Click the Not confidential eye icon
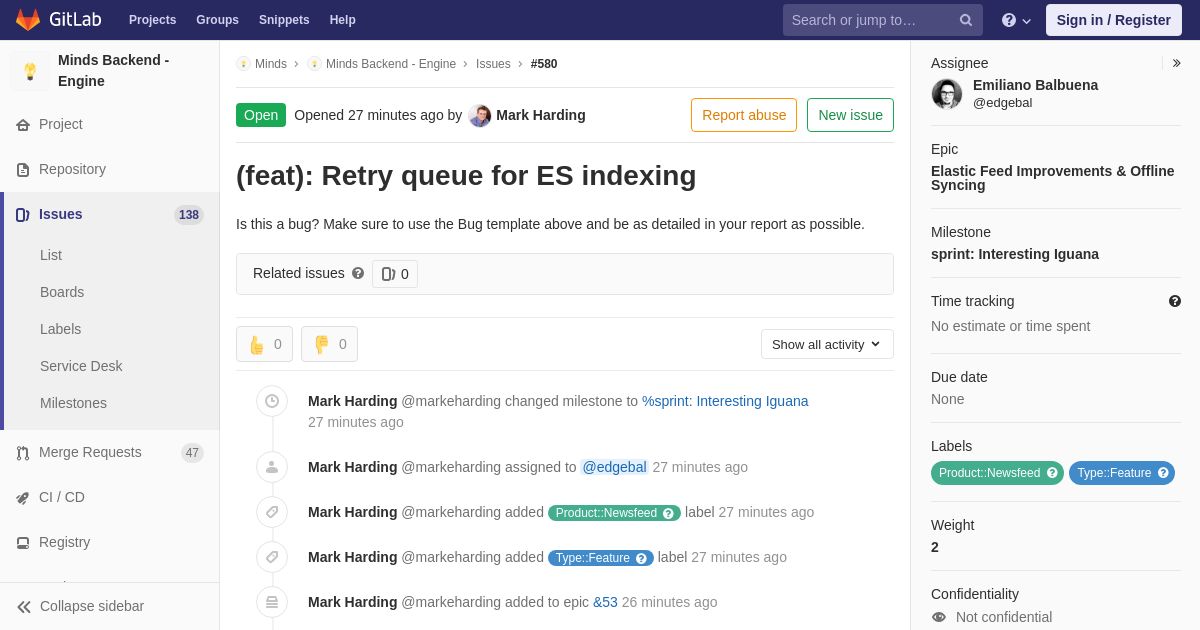 coord(939,617)
